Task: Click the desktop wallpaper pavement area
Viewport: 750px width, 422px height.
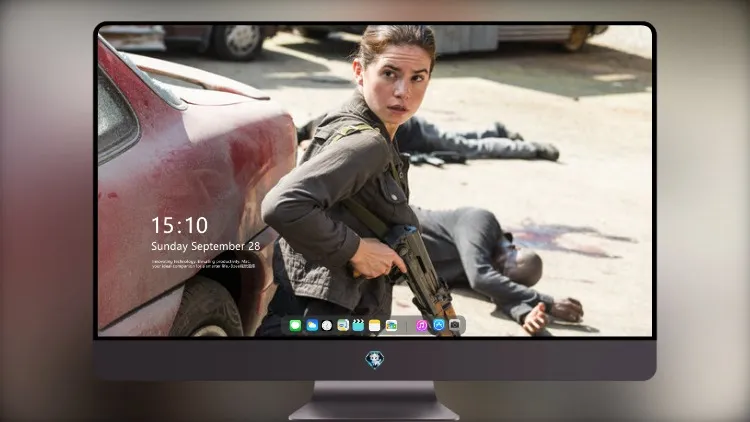Action: (574, 167)
